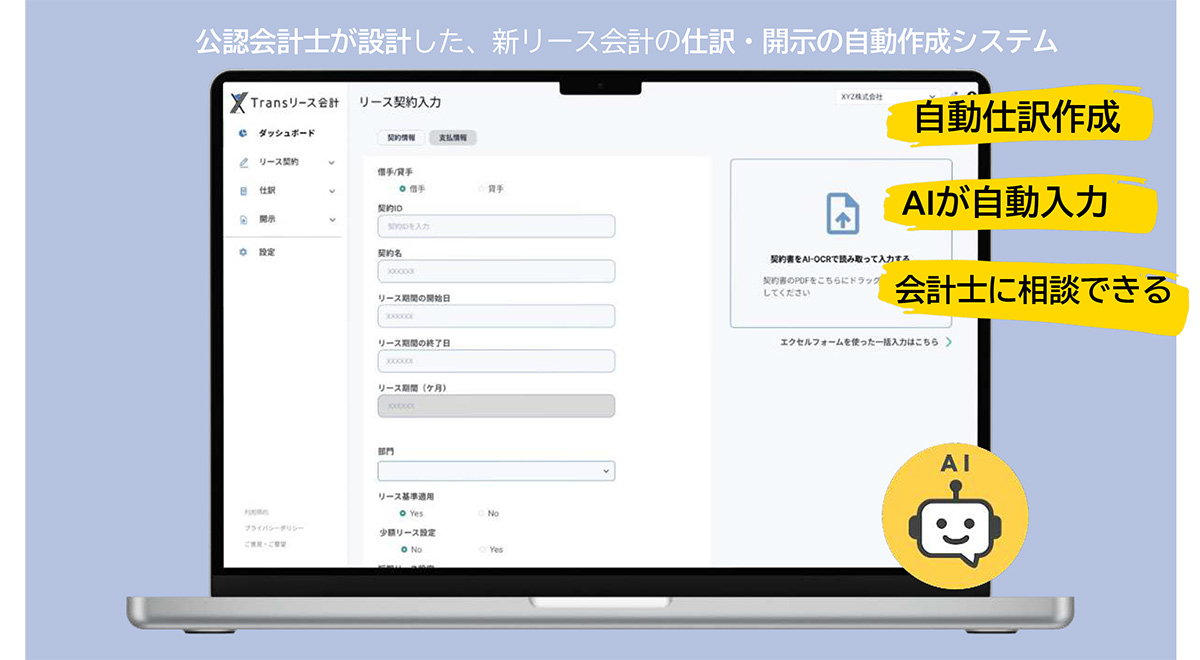
Task: Click the PDF upload file icon
Action: (841, 213)
